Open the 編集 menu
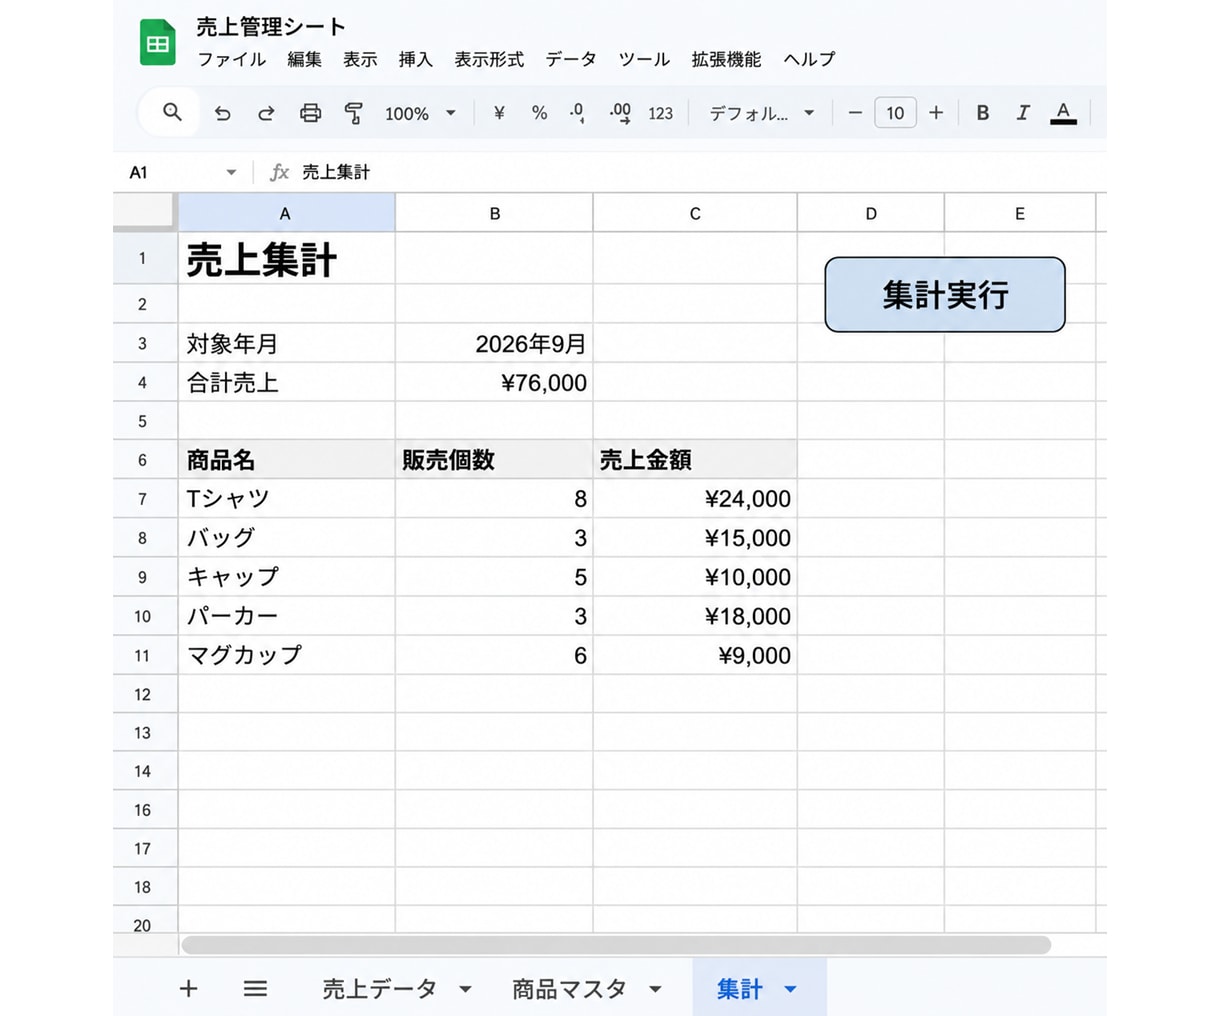The image size is (1220, 1016). [x=304, y=59]
